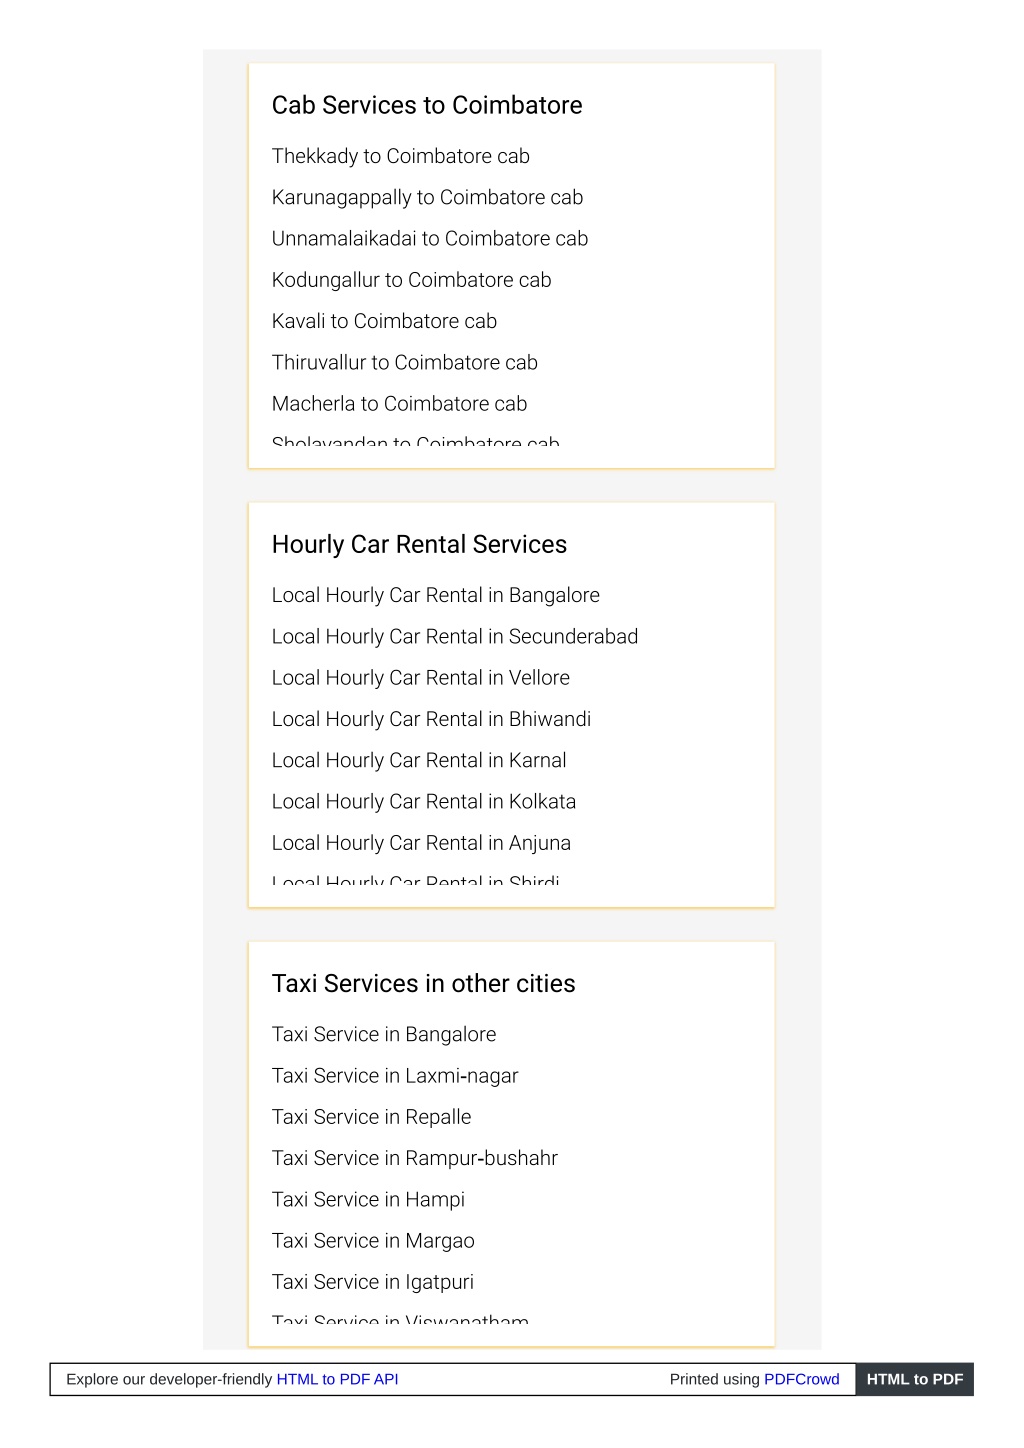Open Karunagappally to Coimbatore cab link
Screen dimensions: 1024x1448
coord(427,198)
